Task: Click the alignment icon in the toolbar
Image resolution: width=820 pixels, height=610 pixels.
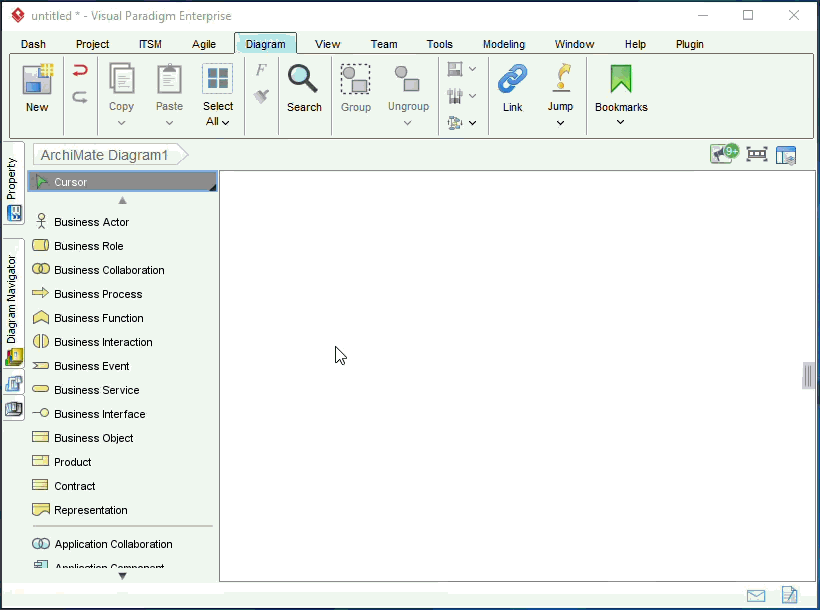Action: pos(455,69)
